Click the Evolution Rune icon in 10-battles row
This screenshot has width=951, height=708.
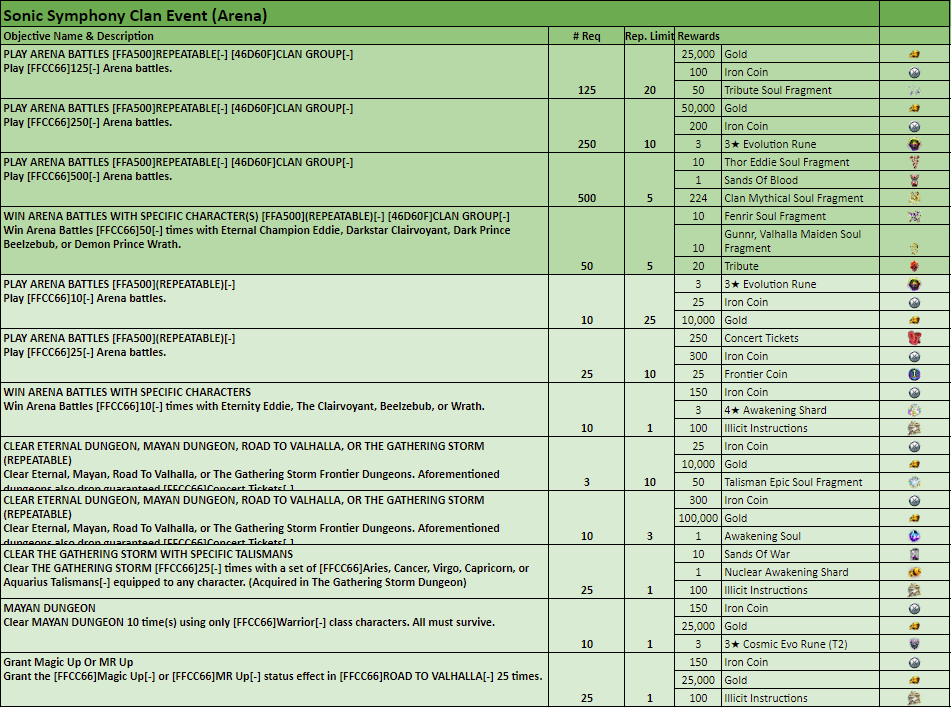click(914, 284)
